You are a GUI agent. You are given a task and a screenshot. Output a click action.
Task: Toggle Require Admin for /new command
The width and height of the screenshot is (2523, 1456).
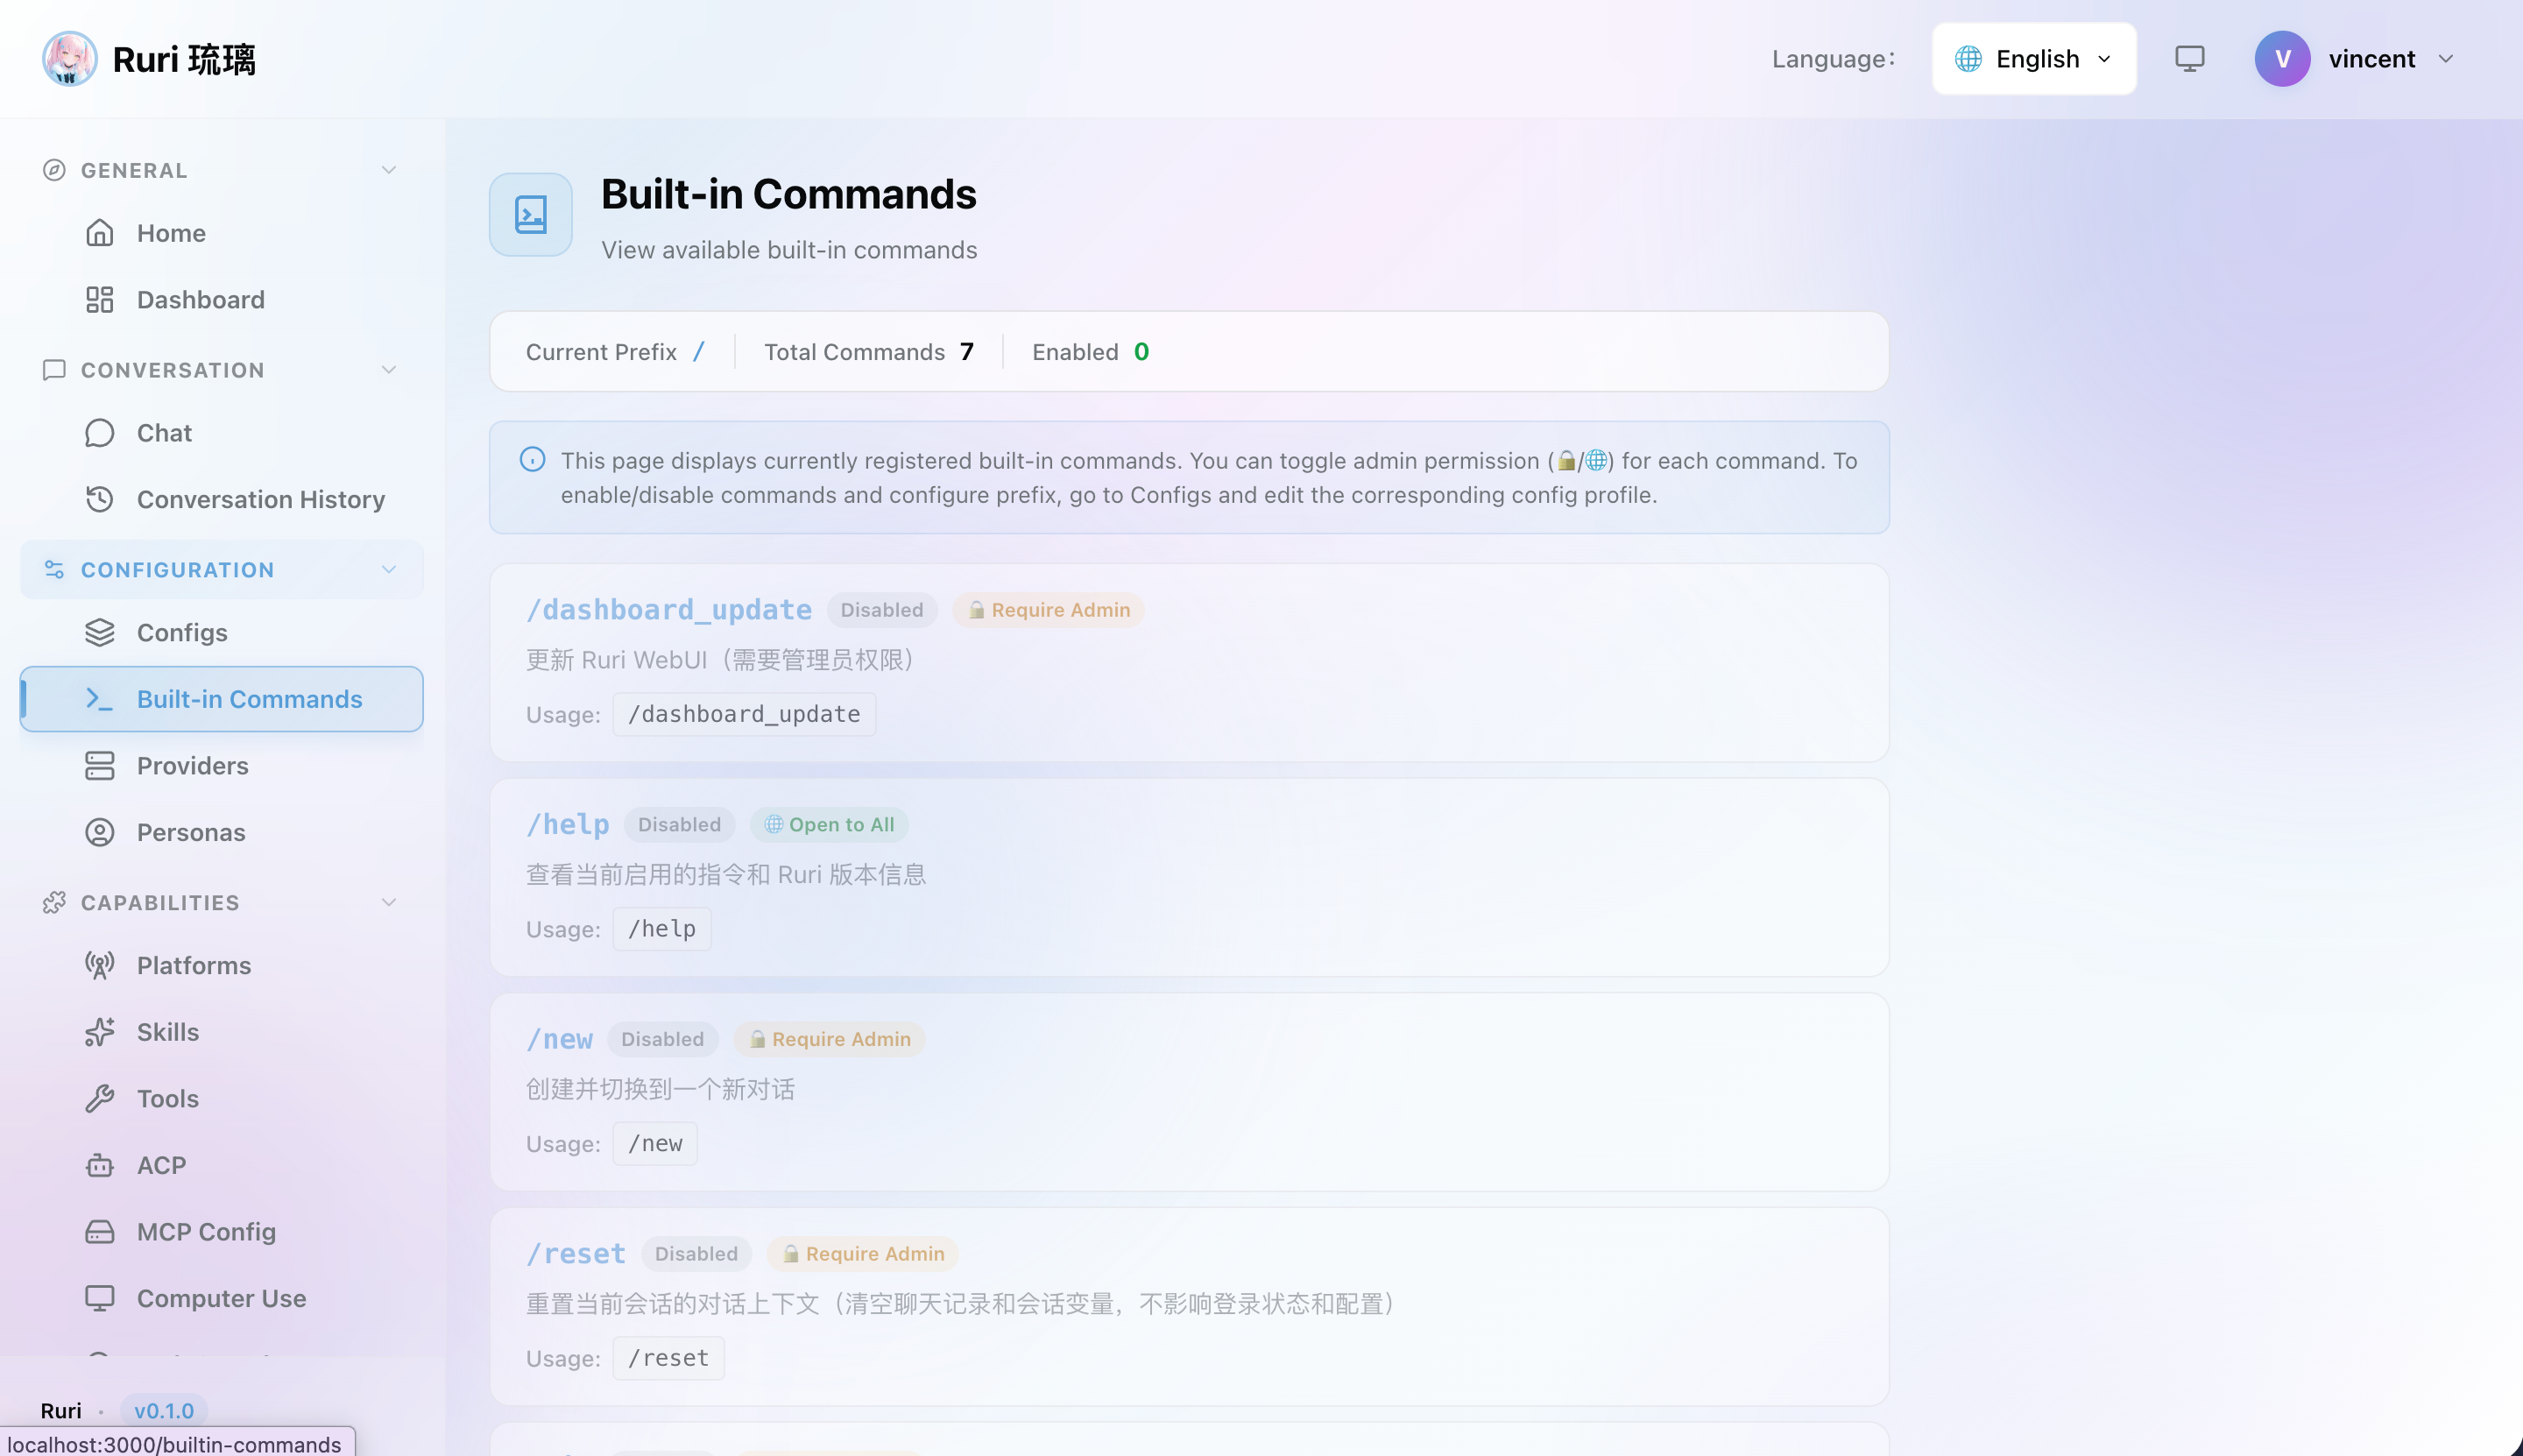(829, 1039)
